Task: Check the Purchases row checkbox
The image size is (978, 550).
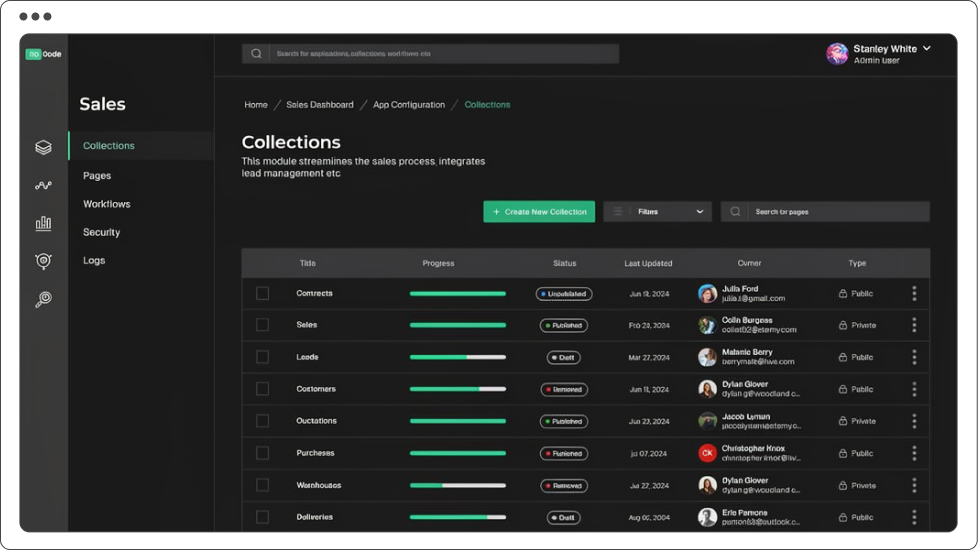Action: coord(263,453)
